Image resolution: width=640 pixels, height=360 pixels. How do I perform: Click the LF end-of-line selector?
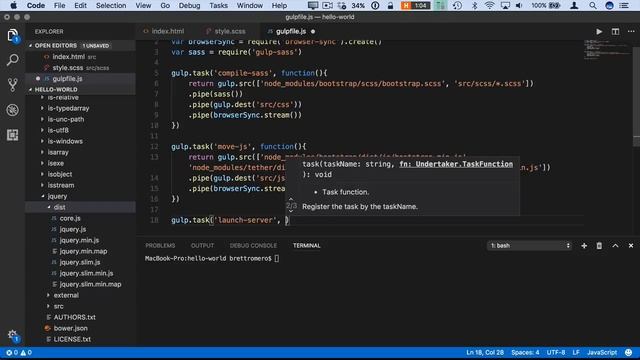[x=576, y=353]
